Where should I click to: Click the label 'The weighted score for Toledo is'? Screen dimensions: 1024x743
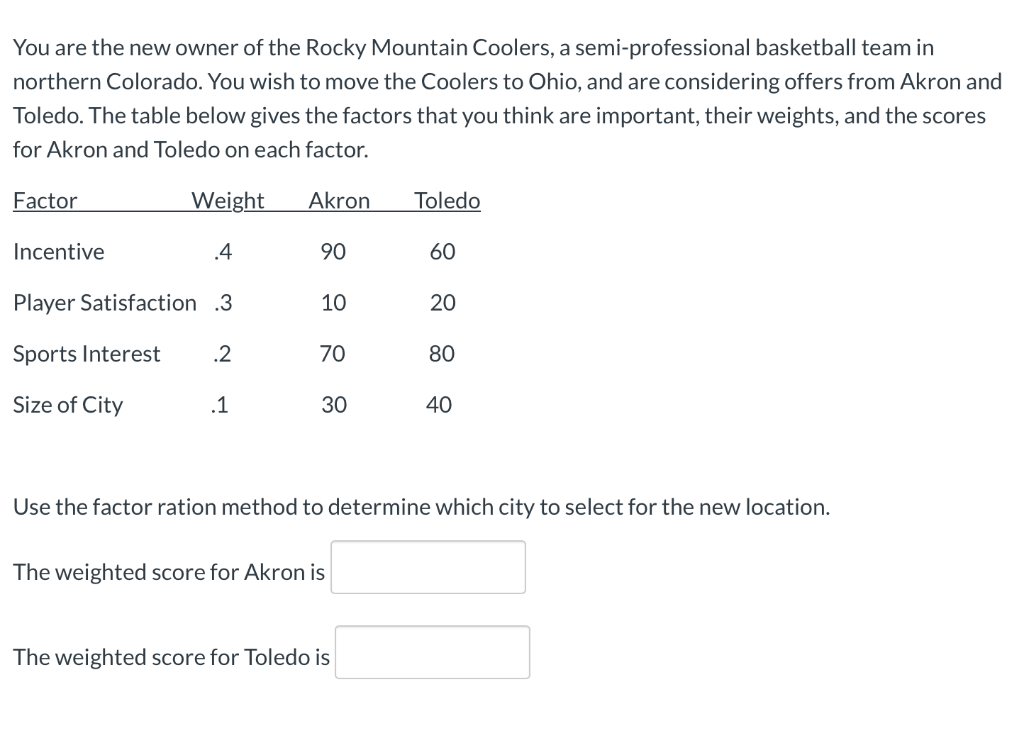click(171, 657)
